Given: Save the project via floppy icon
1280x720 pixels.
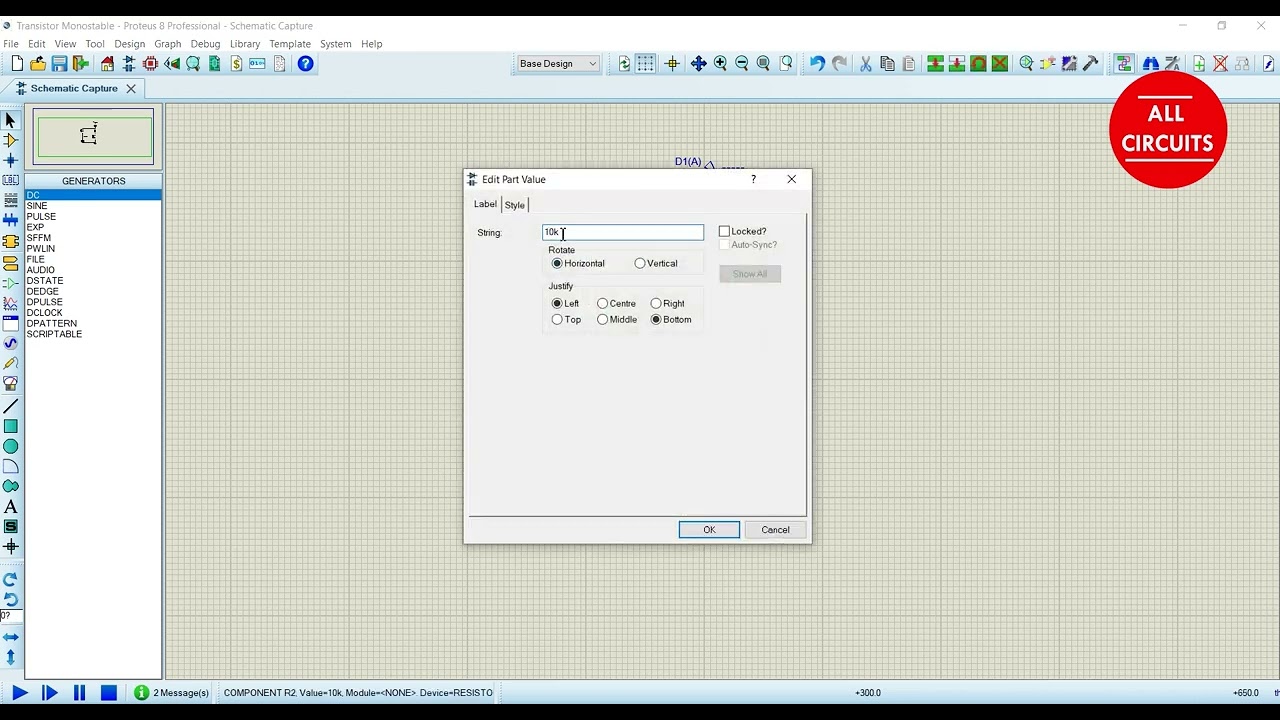Looking at the screenshot, I should [59, 64].
